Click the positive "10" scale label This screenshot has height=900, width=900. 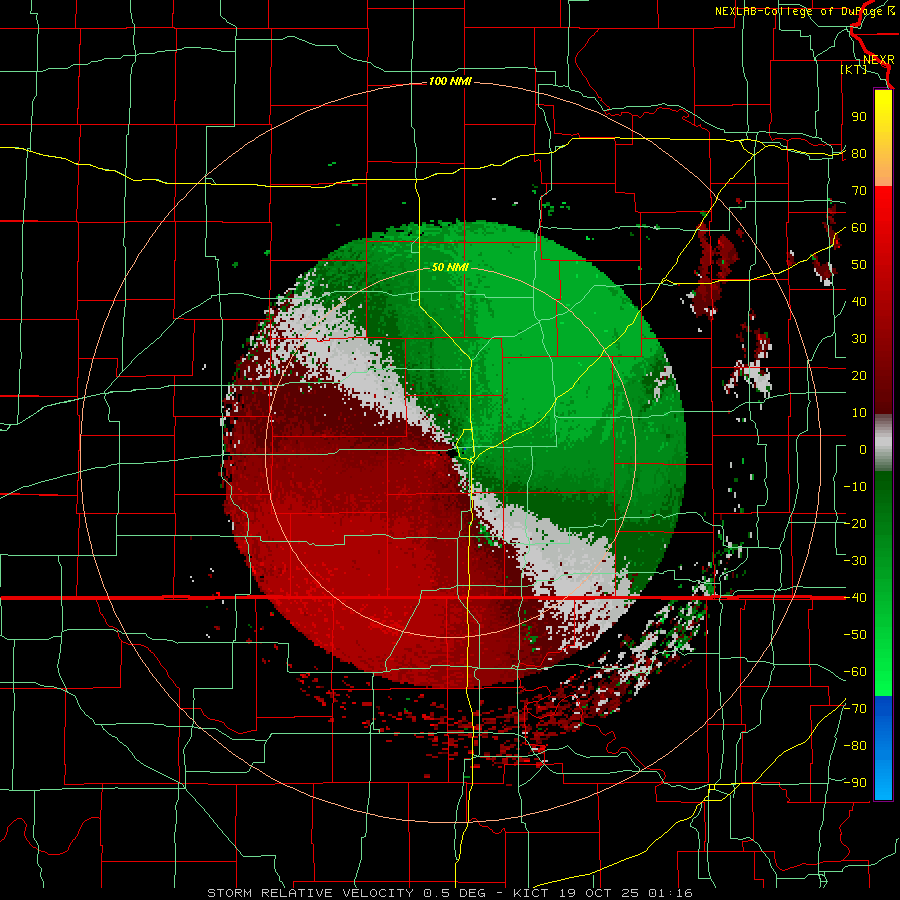point(859,413)
